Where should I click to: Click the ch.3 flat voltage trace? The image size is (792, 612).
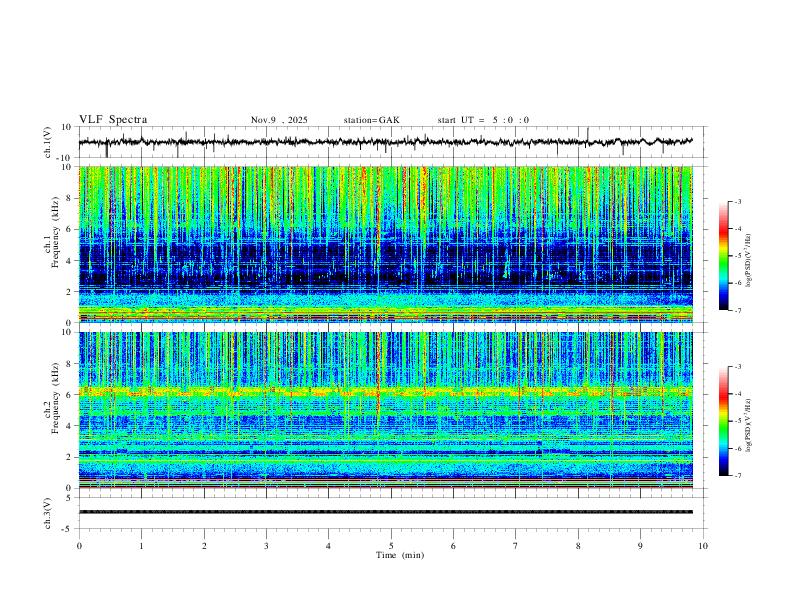click(385, 512)
